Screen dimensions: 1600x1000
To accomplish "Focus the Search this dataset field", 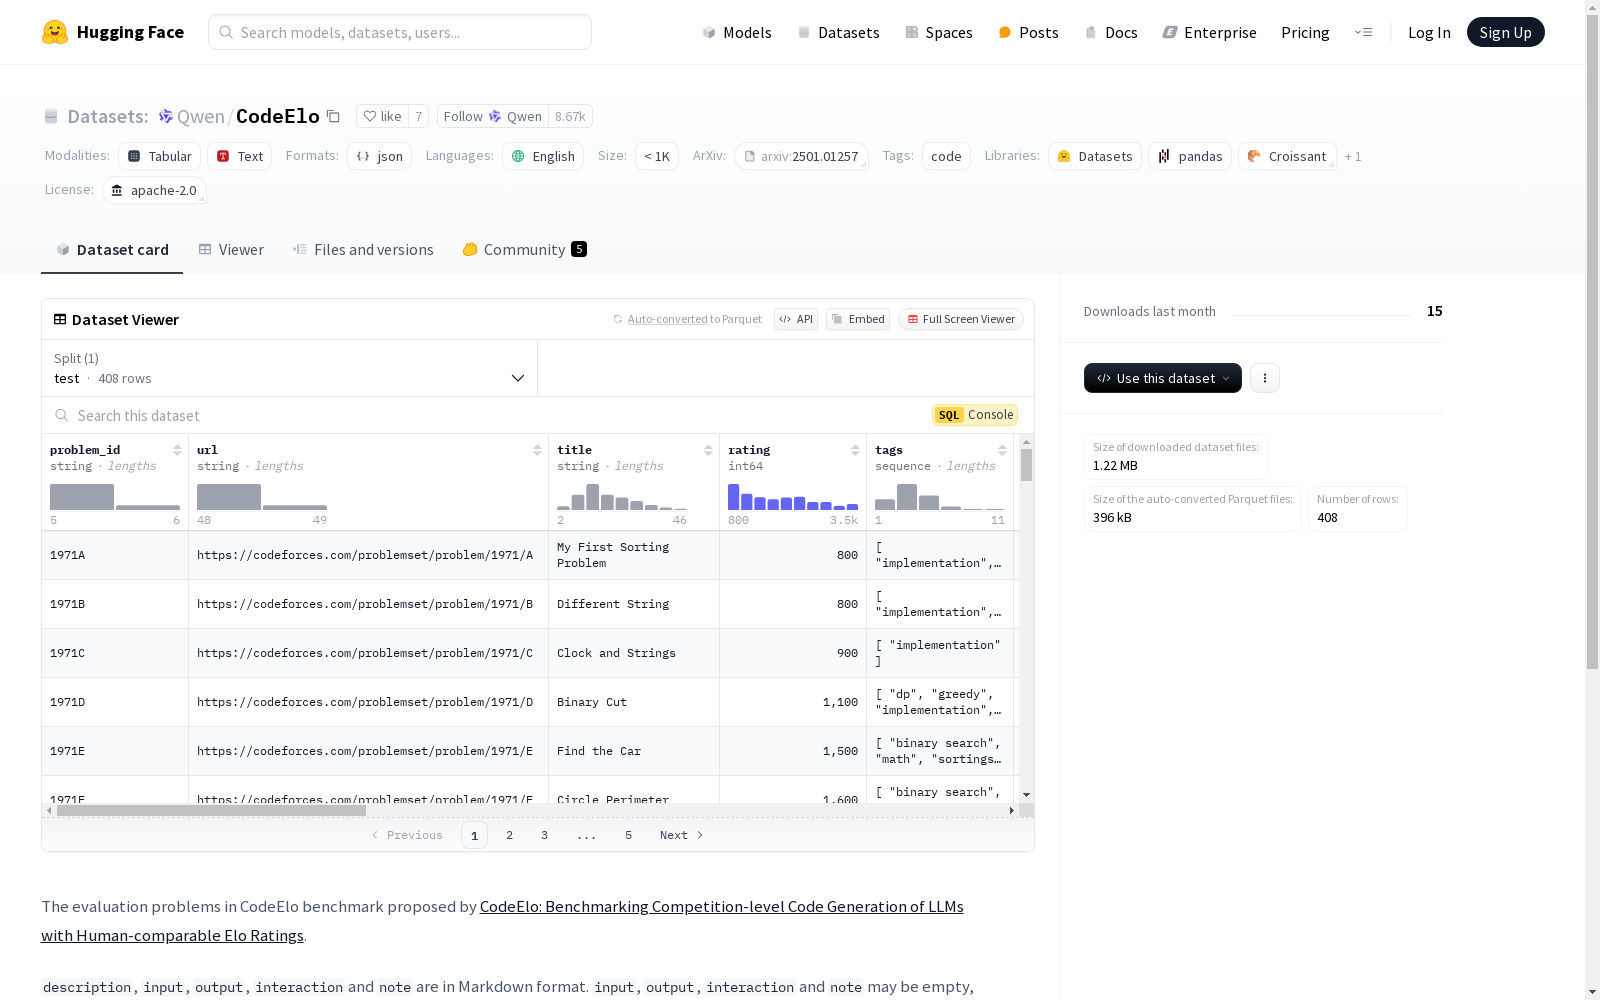I will pyautogui.click(x=485, y=415).
